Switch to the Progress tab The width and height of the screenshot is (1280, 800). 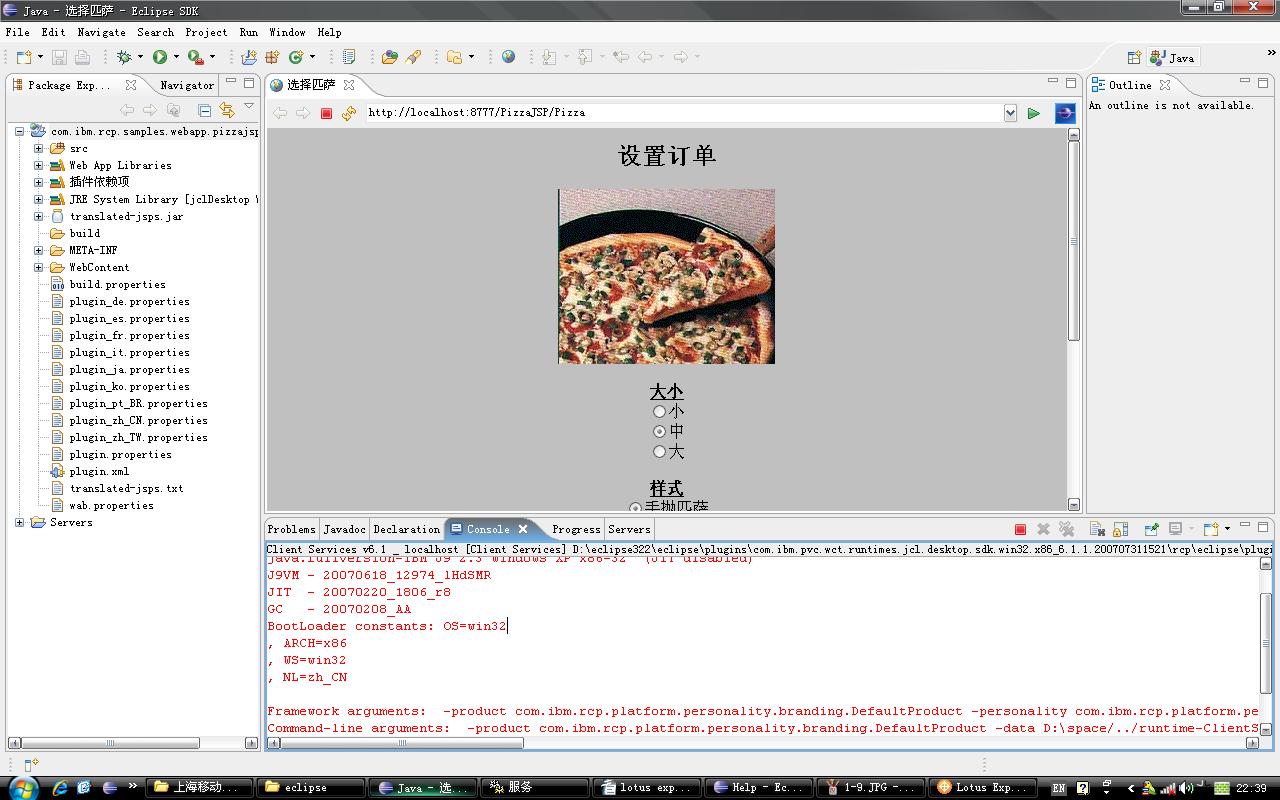click(576, 529)
